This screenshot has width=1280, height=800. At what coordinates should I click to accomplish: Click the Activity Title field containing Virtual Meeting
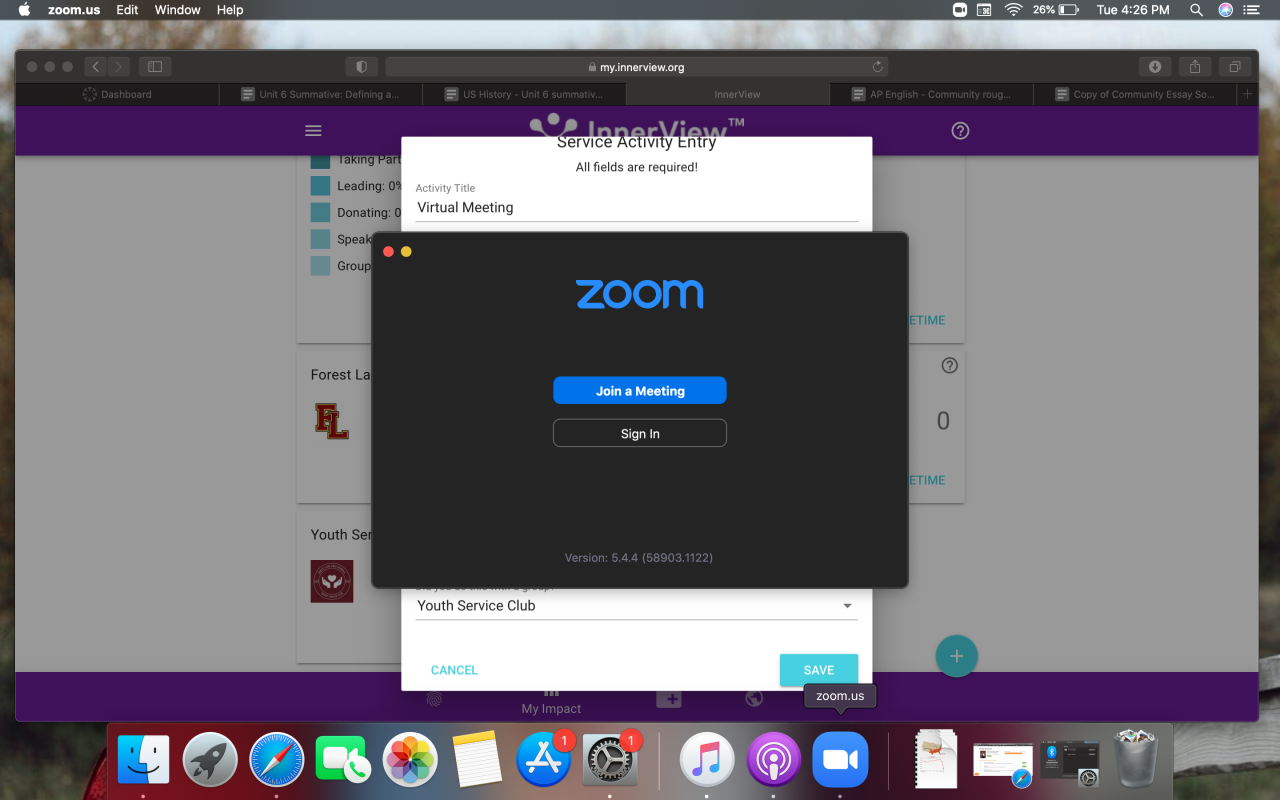(x=636, y=208)
